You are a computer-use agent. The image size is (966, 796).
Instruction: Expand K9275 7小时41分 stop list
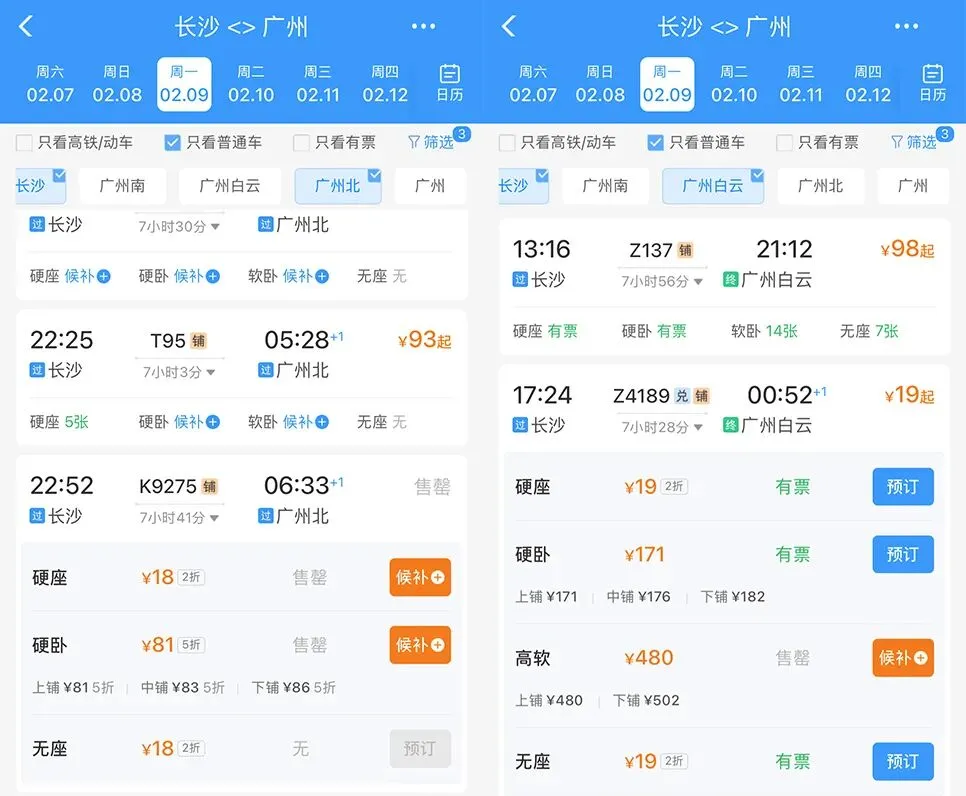pos(179,518)
